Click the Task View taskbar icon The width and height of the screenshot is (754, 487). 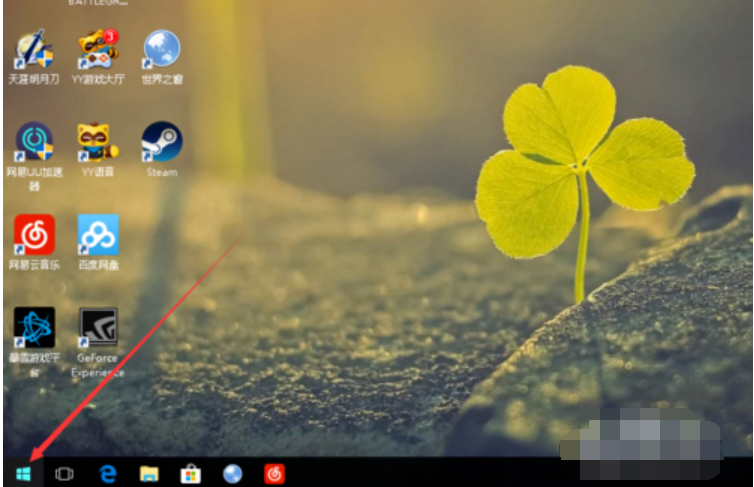pos(65,473)
